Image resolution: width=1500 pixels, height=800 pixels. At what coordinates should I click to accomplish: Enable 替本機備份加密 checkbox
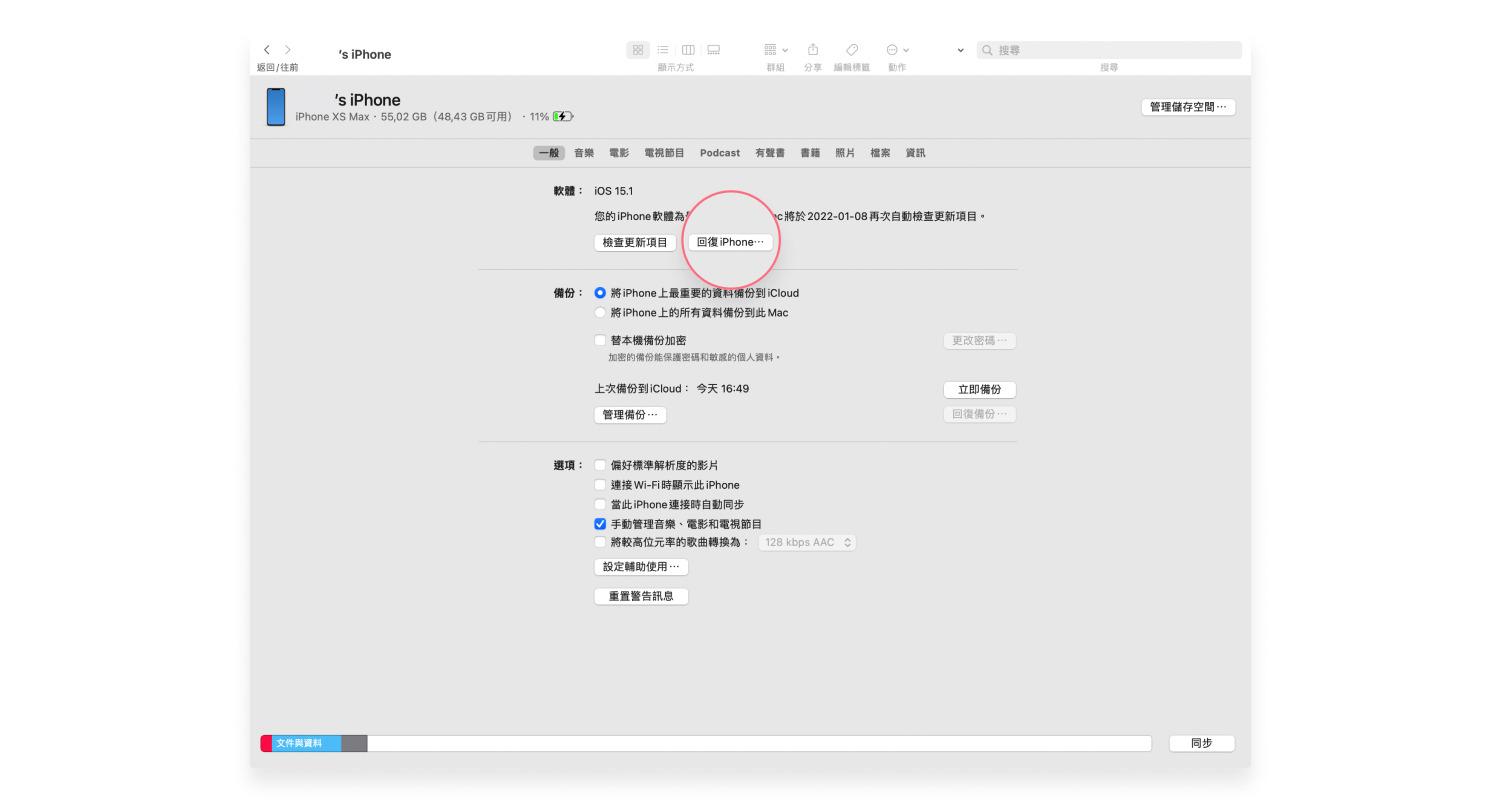[x=600, y=341]
